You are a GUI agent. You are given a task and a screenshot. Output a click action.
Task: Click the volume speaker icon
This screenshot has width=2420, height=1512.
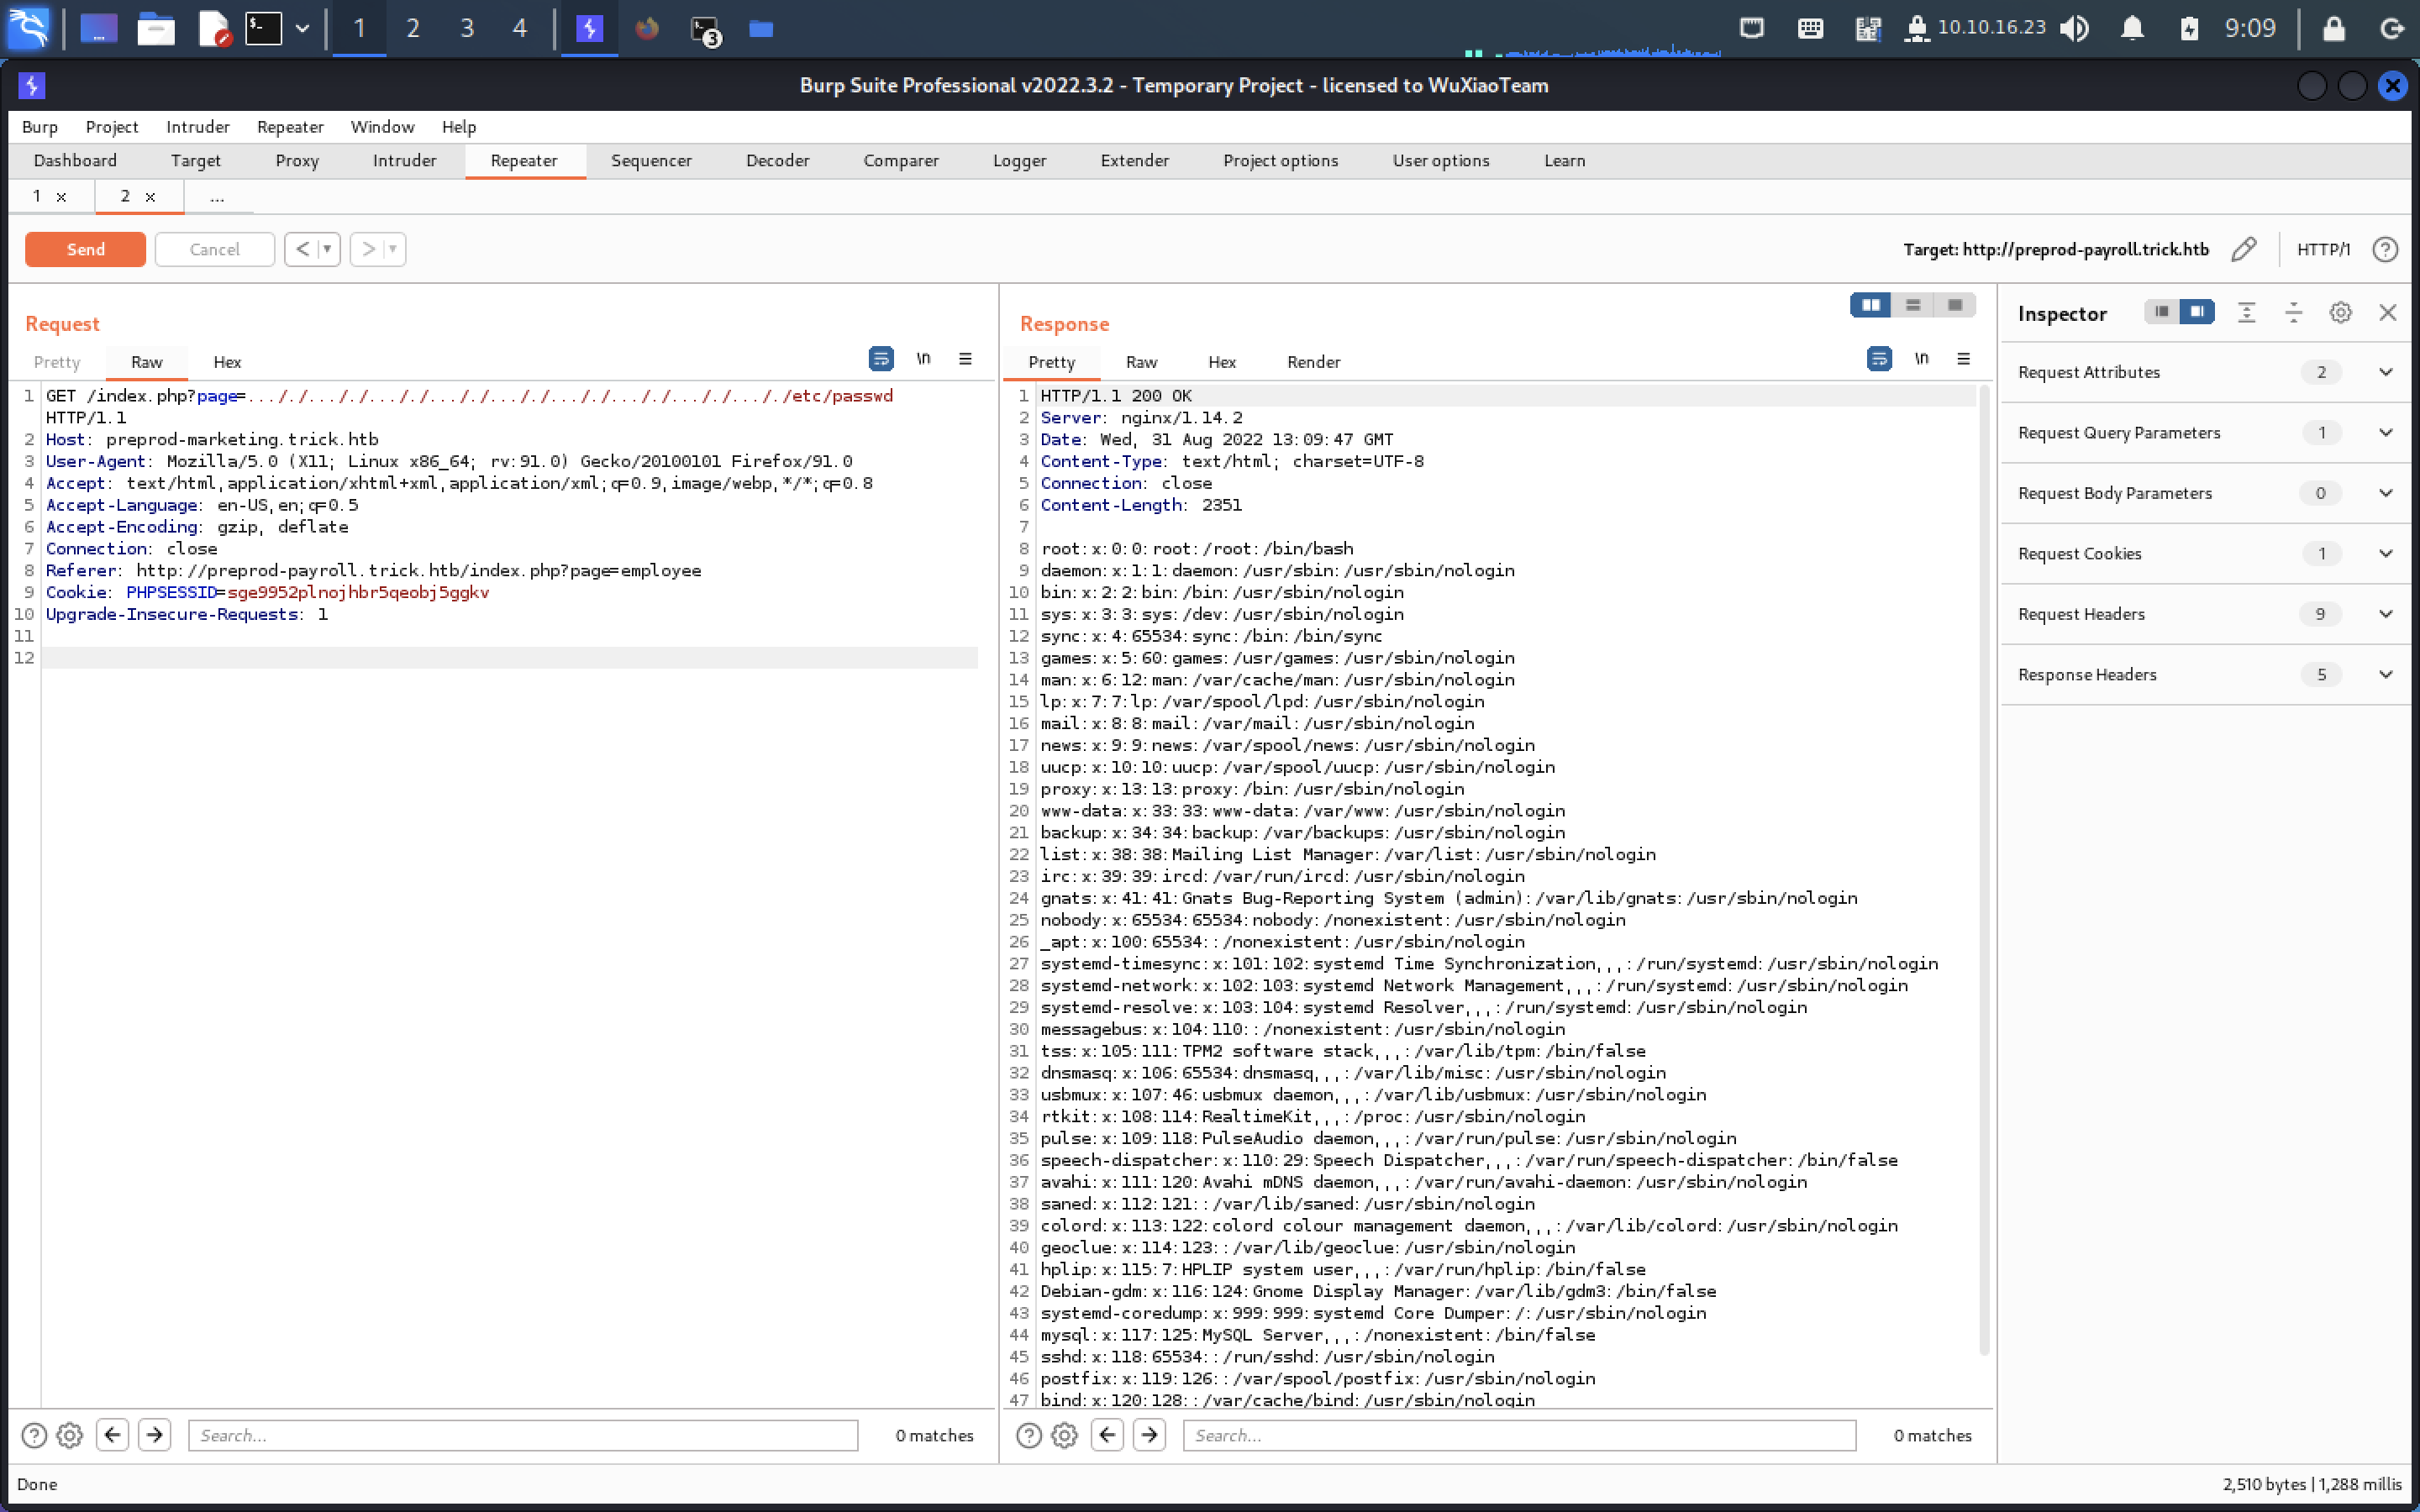[2075, 28]
